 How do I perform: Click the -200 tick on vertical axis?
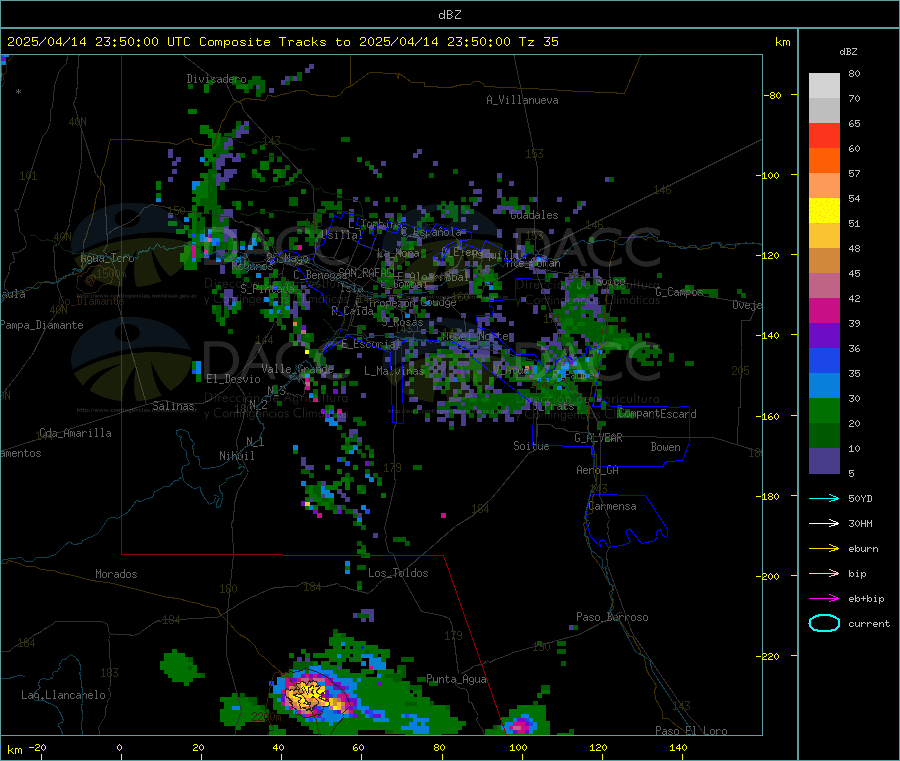768,576
